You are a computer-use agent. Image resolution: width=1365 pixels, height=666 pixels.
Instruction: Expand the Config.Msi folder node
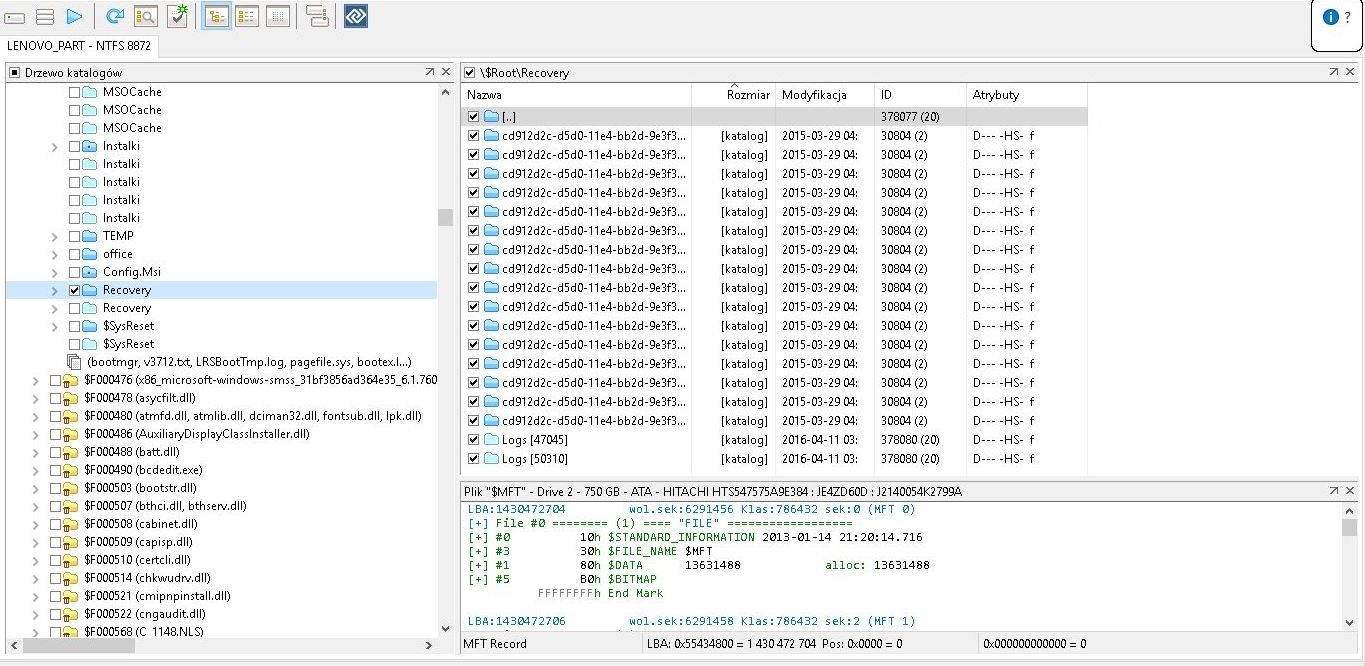(x=55, y=272)
